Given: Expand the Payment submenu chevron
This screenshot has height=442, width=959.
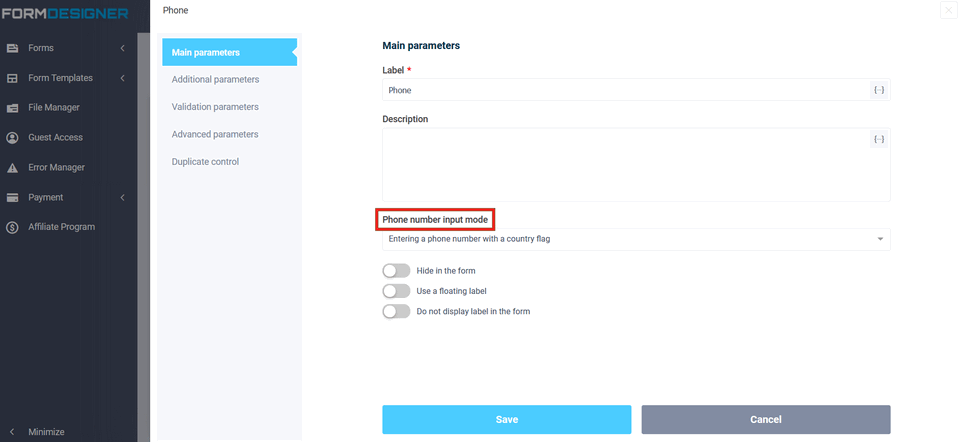Looking at the screenshot, I should [122, 197].
